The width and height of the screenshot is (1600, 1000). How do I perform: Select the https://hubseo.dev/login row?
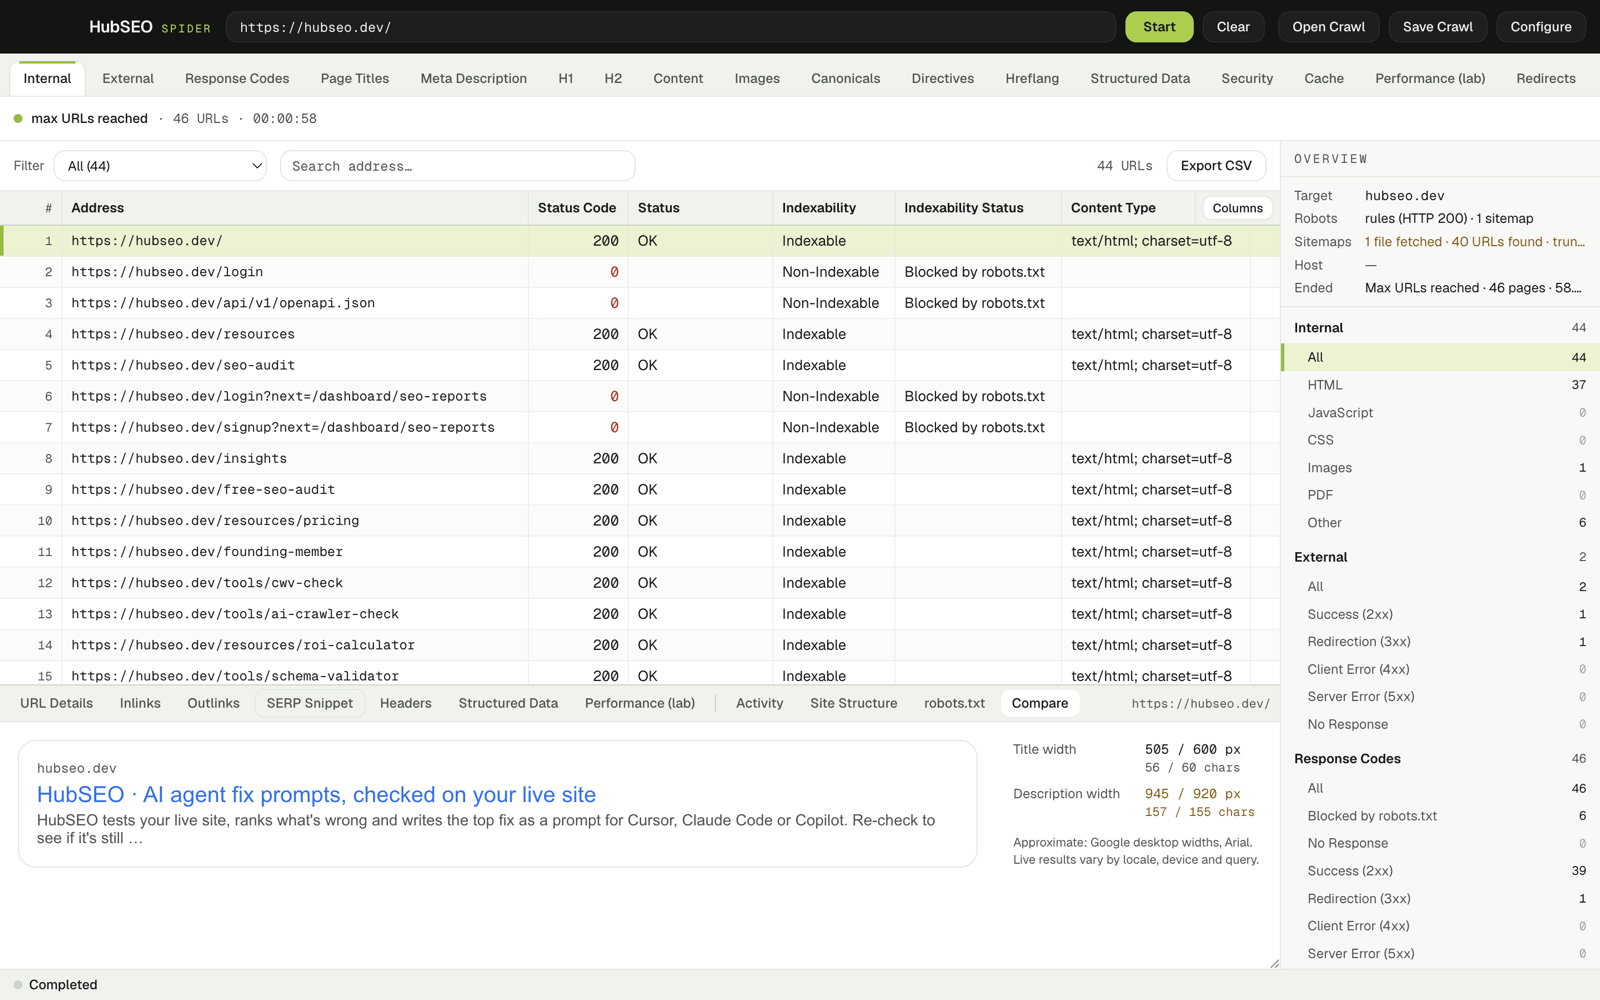(640, 272)
